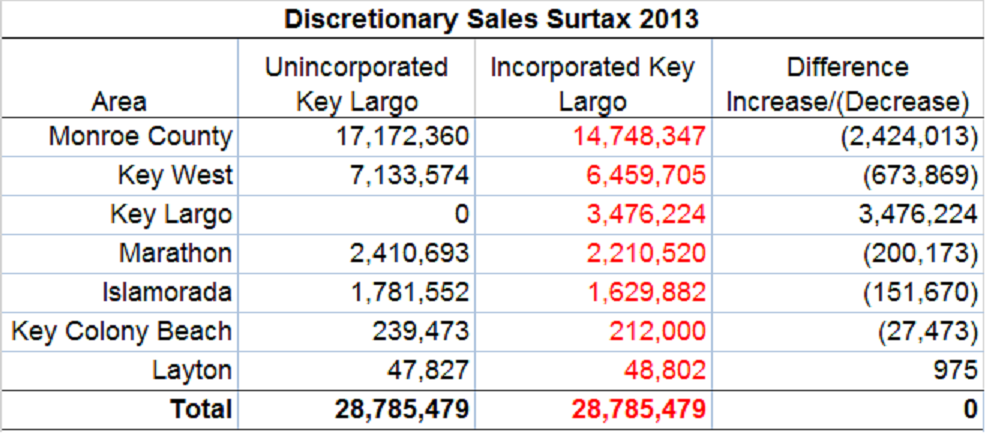
Task: Select the "Islamorada" row label
Action: tap(167, 292)
